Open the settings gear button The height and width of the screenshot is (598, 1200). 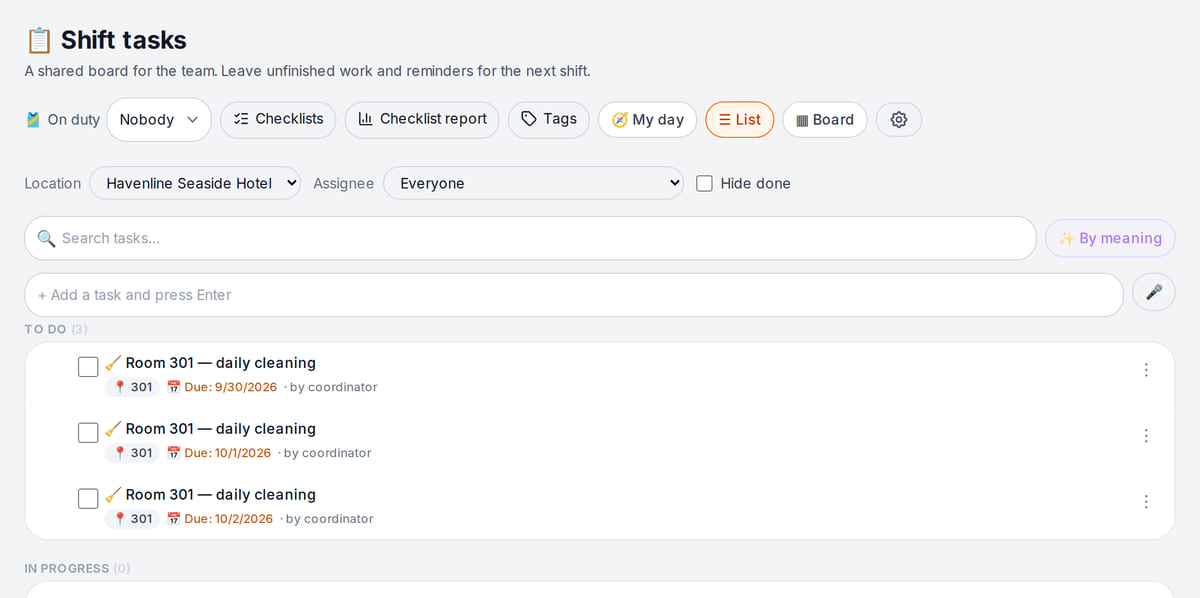(898, 119)
